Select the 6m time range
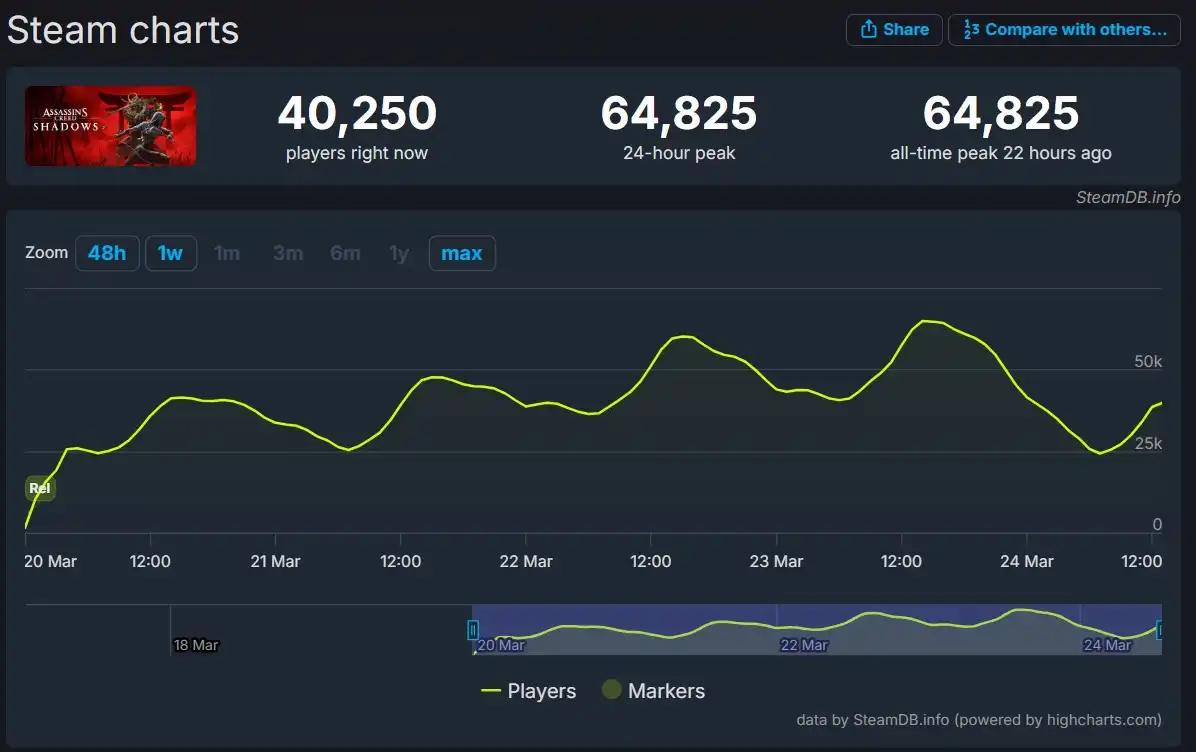1196x752 pixels. [345, 253]
